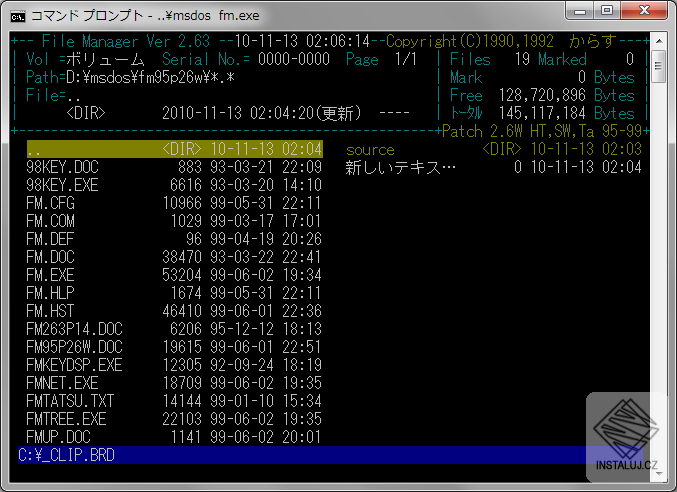
Task: Select the '新しいテキス…' file entry
Action: point(494,167)
